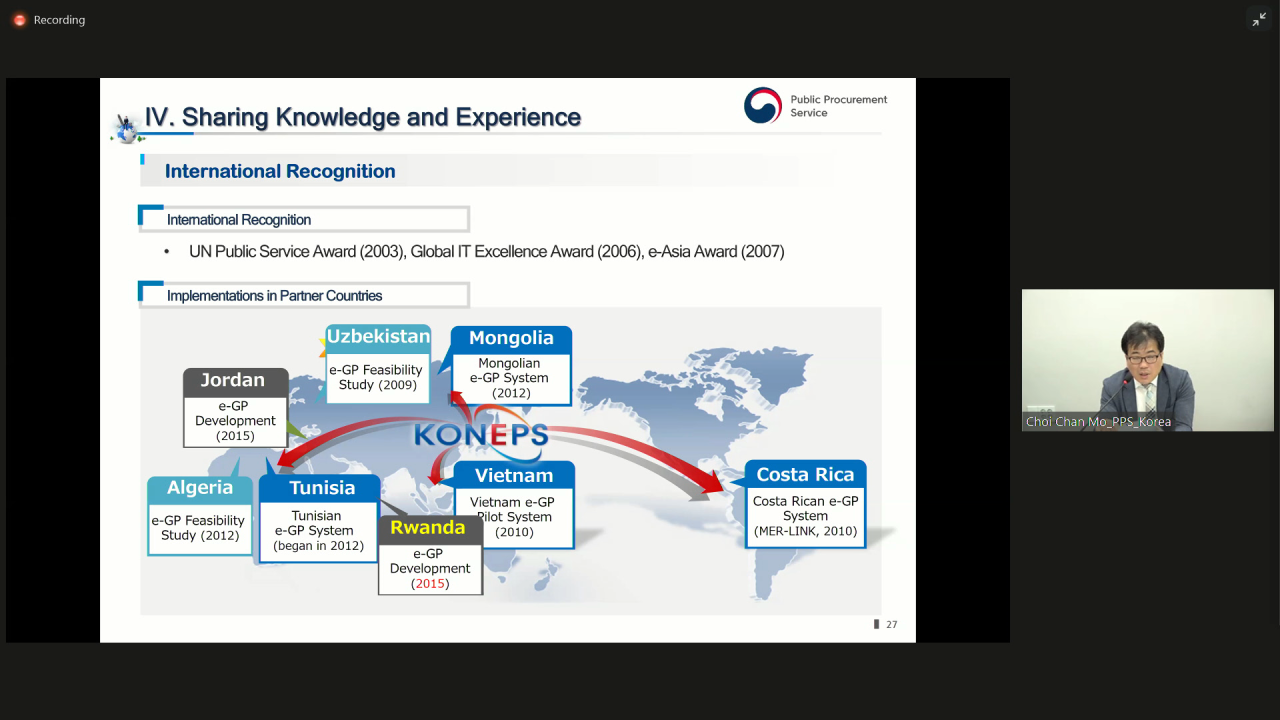Click the "Public Procurement Service" logo text
The image size is (1280, 720).
838,106
